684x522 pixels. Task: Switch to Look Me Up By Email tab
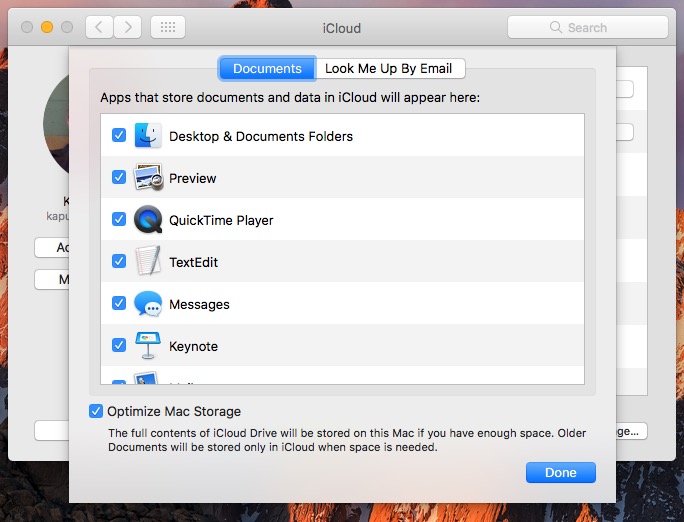coord(389,68)
